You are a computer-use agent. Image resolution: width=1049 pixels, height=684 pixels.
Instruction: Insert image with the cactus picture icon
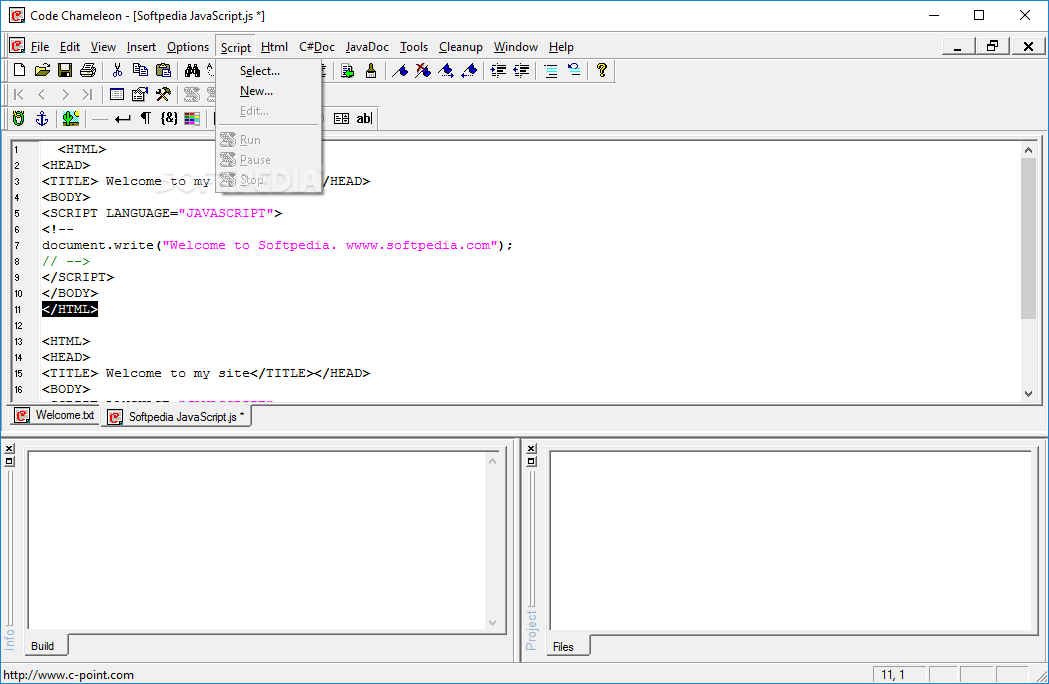(71, 118)
